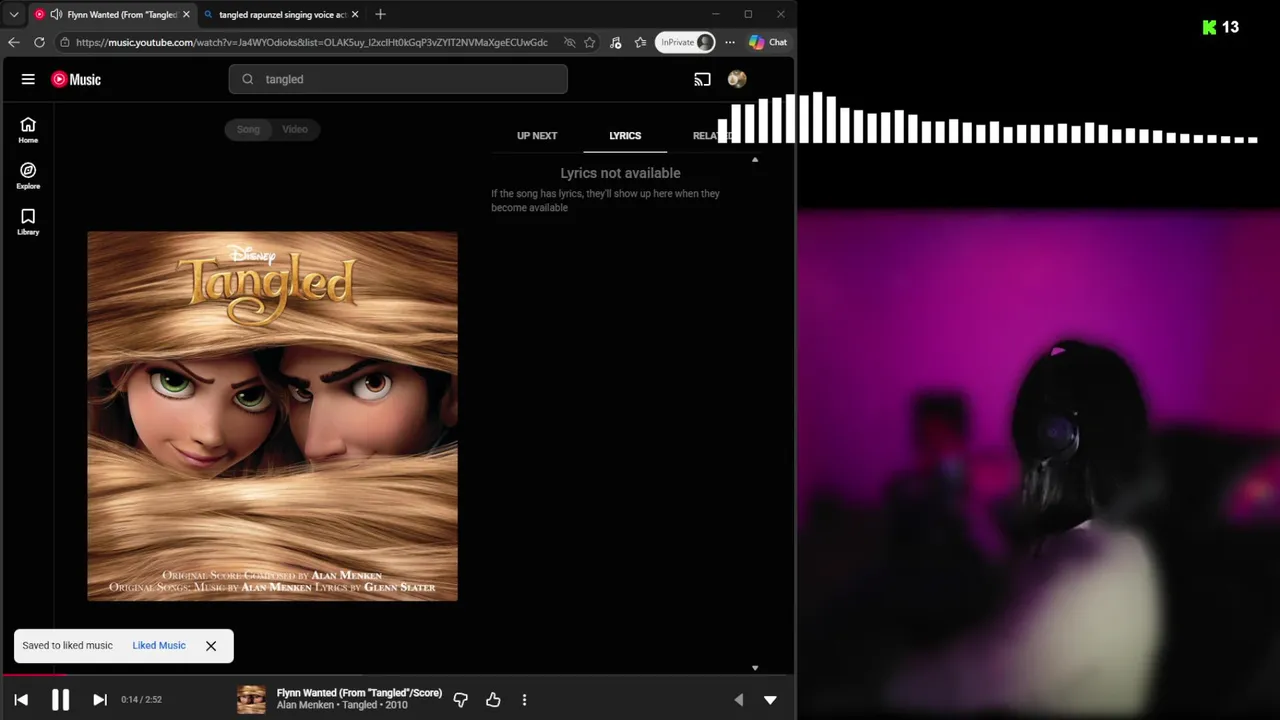Collapse the player page with down arrow
The width and height of the screenshot is (1280, 720).
(x=770, y=700)
